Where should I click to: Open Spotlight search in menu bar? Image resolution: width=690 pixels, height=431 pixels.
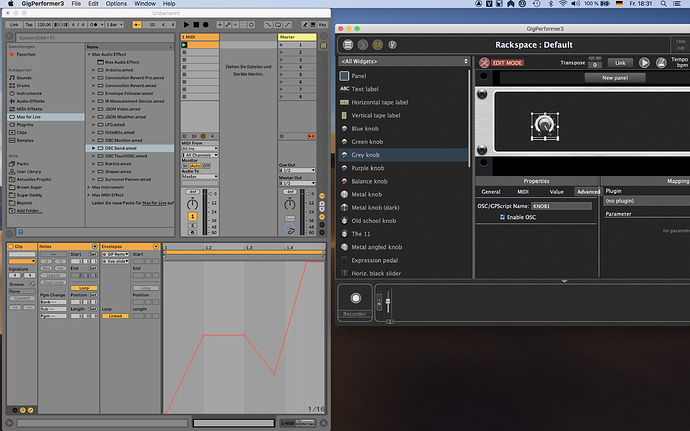click(663, 4)
